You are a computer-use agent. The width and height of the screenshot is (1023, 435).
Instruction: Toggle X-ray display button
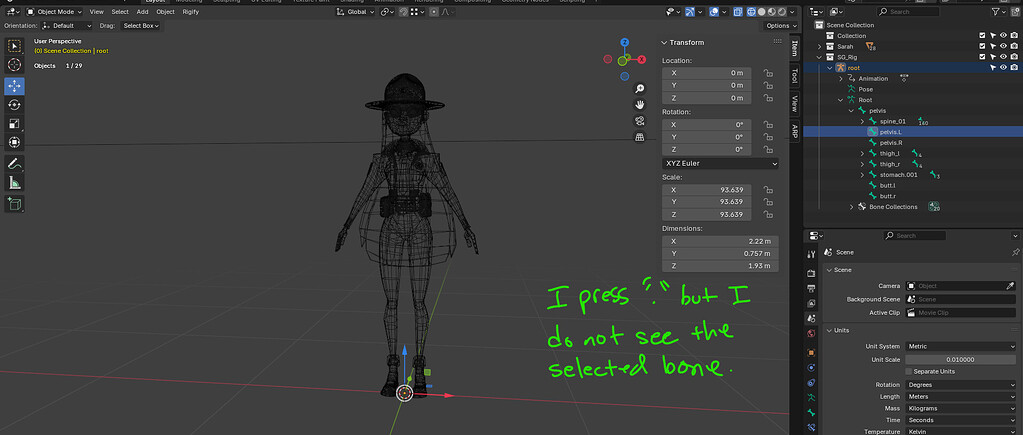click(737, 12)
